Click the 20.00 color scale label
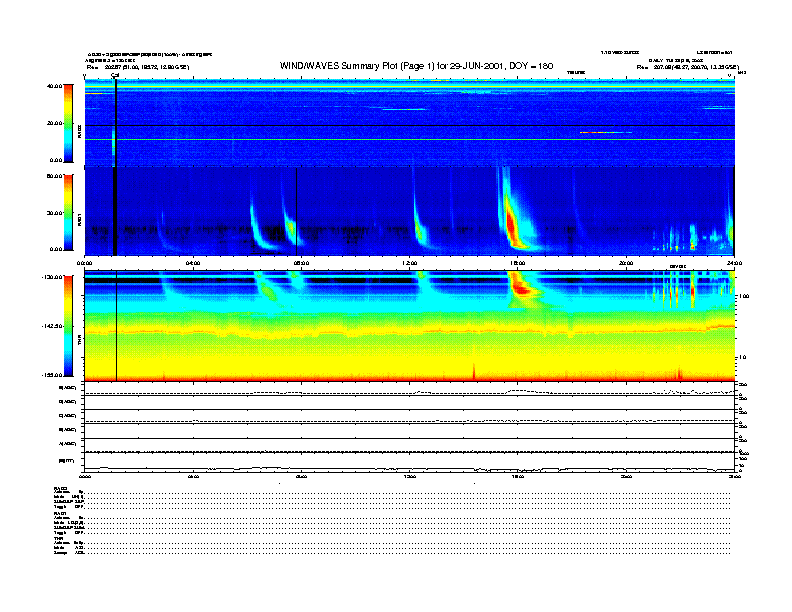792x612 pixels. coord(54,123)
